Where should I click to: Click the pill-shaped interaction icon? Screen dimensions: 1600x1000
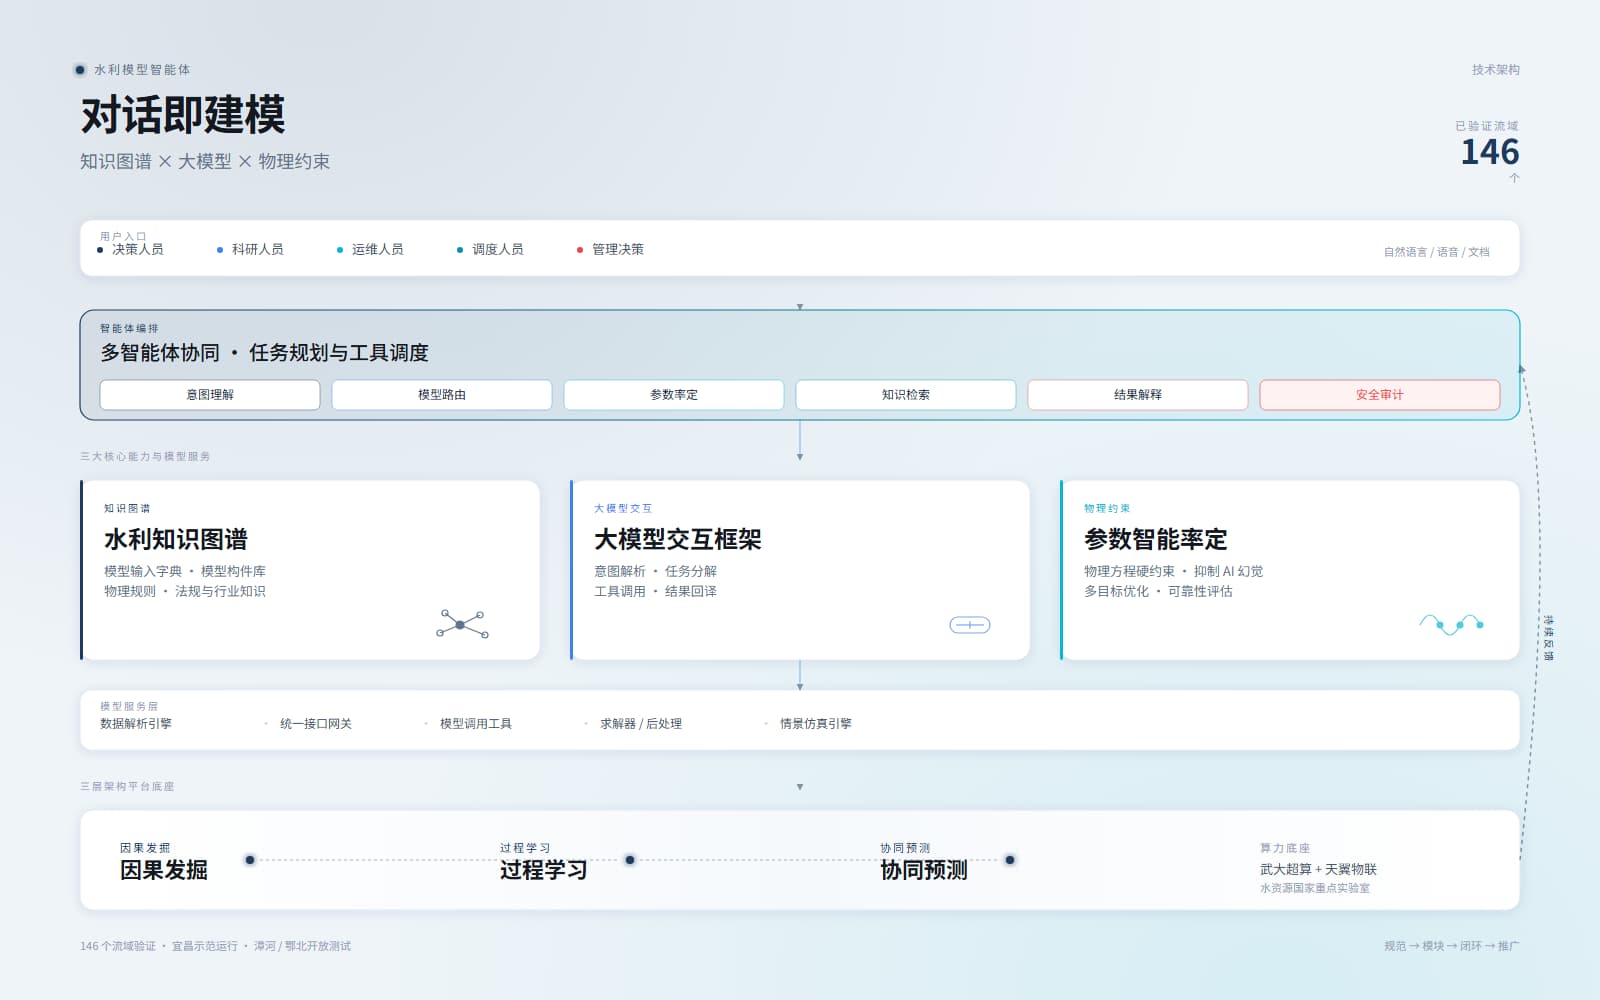pos(969,625)
